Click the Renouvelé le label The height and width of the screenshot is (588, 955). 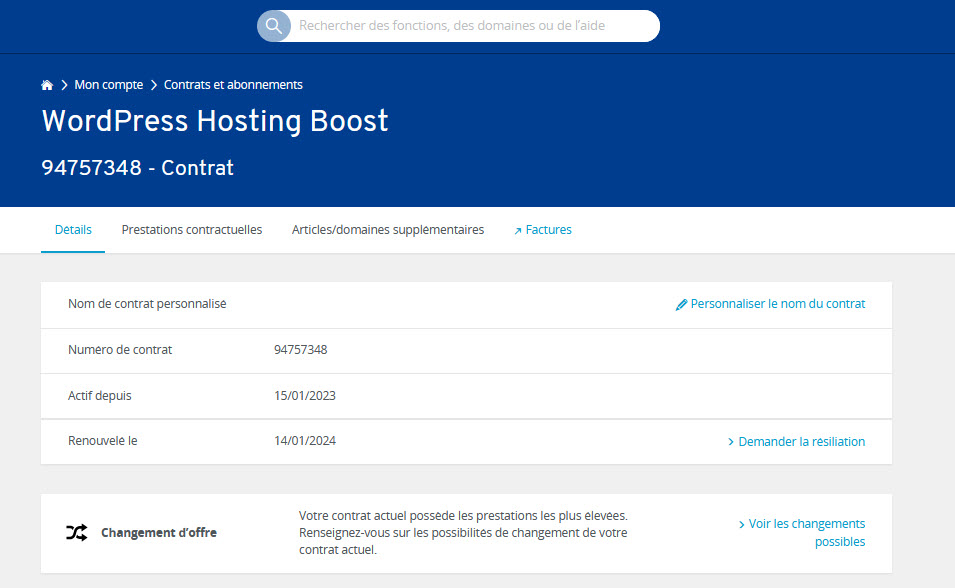[x=103, y=441]
